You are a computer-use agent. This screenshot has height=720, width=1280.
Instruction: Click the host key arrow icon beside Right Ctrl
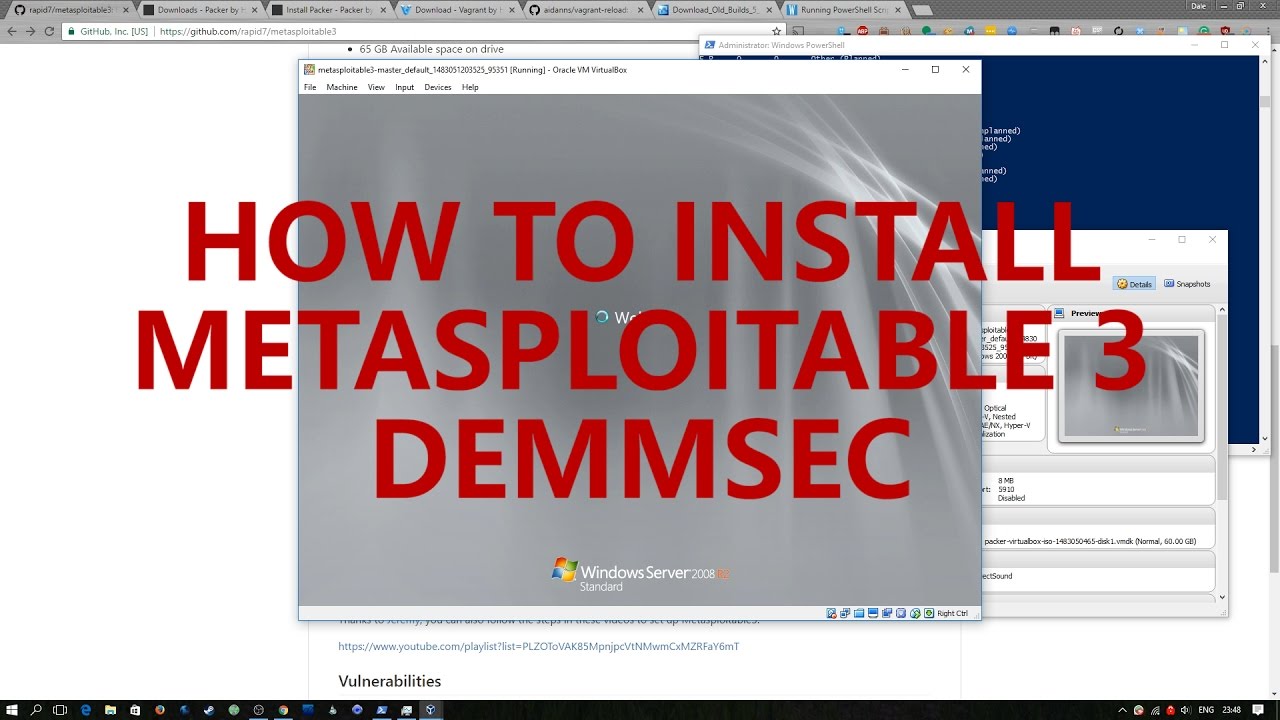929,613
